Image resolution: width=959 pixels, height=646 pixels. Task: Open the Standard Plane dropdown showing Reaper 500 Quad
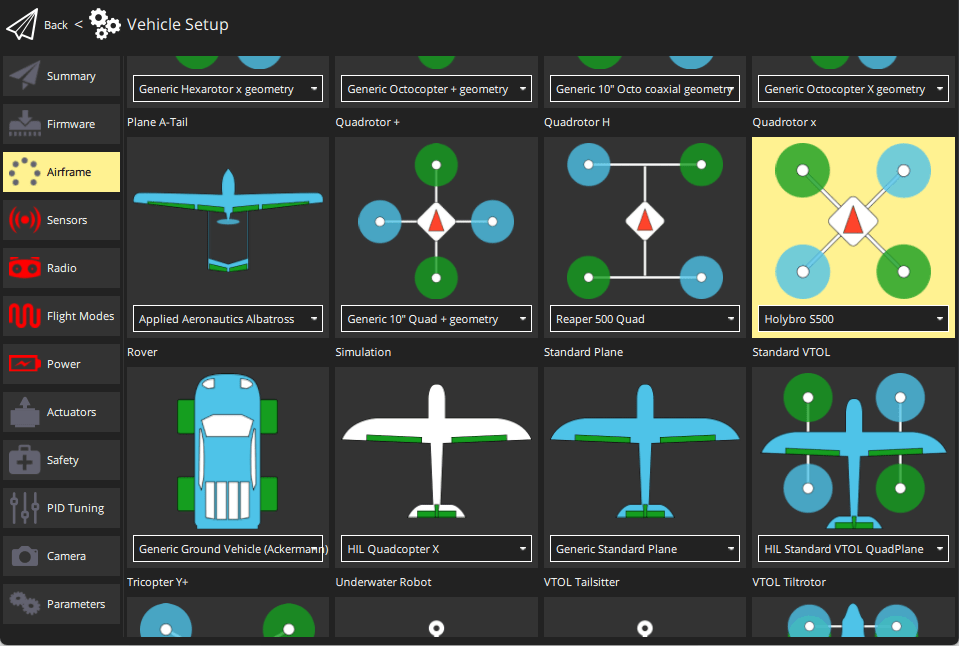pyautogui.click(x=644, y=318)
